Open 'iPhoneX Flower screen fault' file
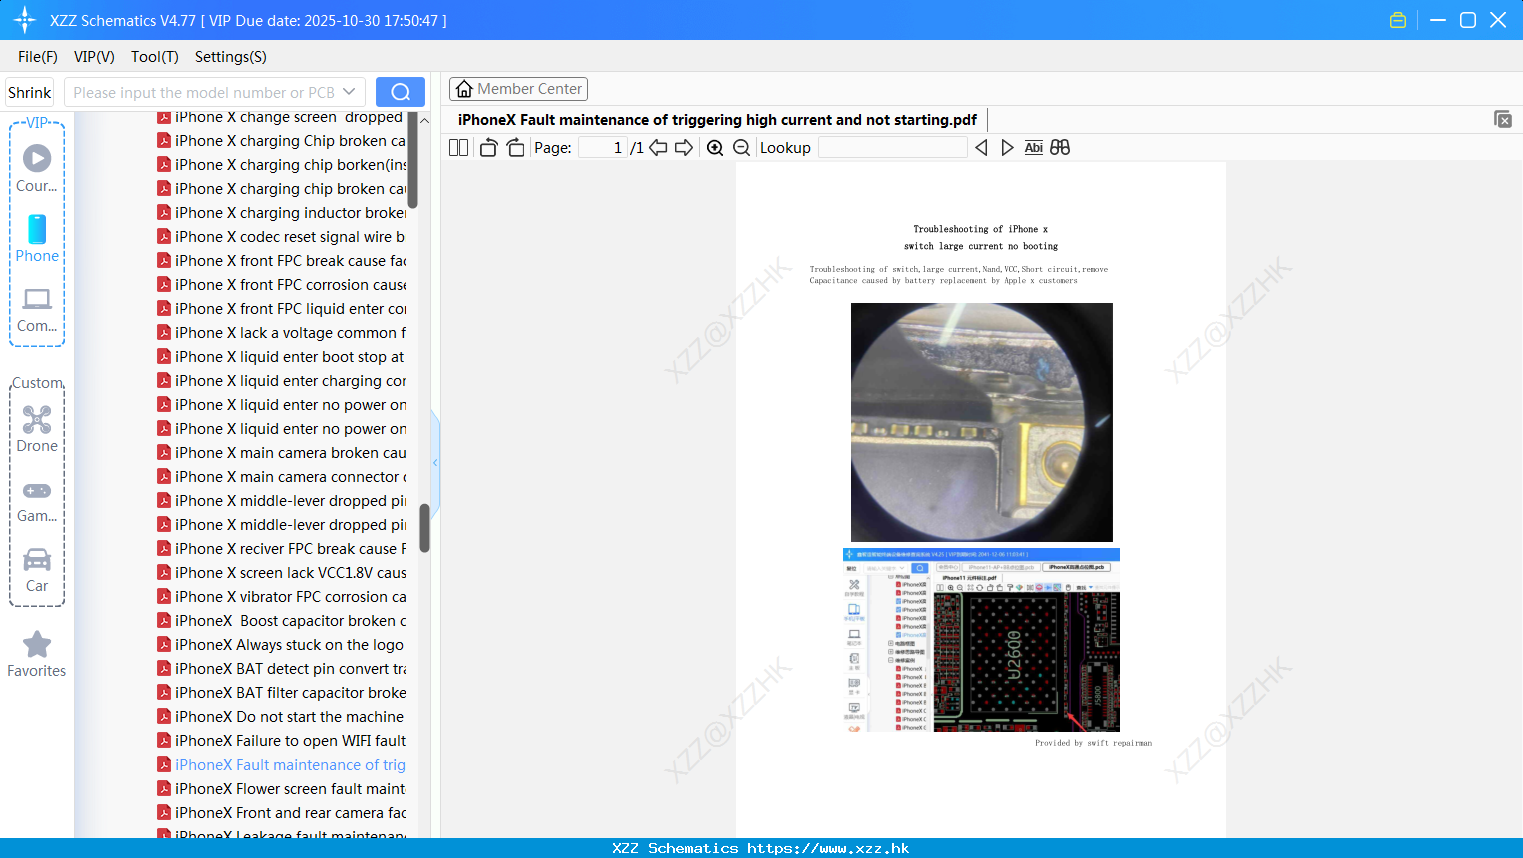1523x858 pixels. [x=282, y=789]
